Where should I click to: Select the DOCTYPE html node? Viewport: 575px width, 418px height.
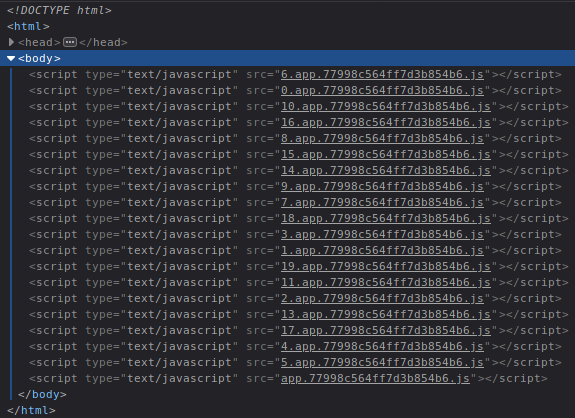point(59,10)
